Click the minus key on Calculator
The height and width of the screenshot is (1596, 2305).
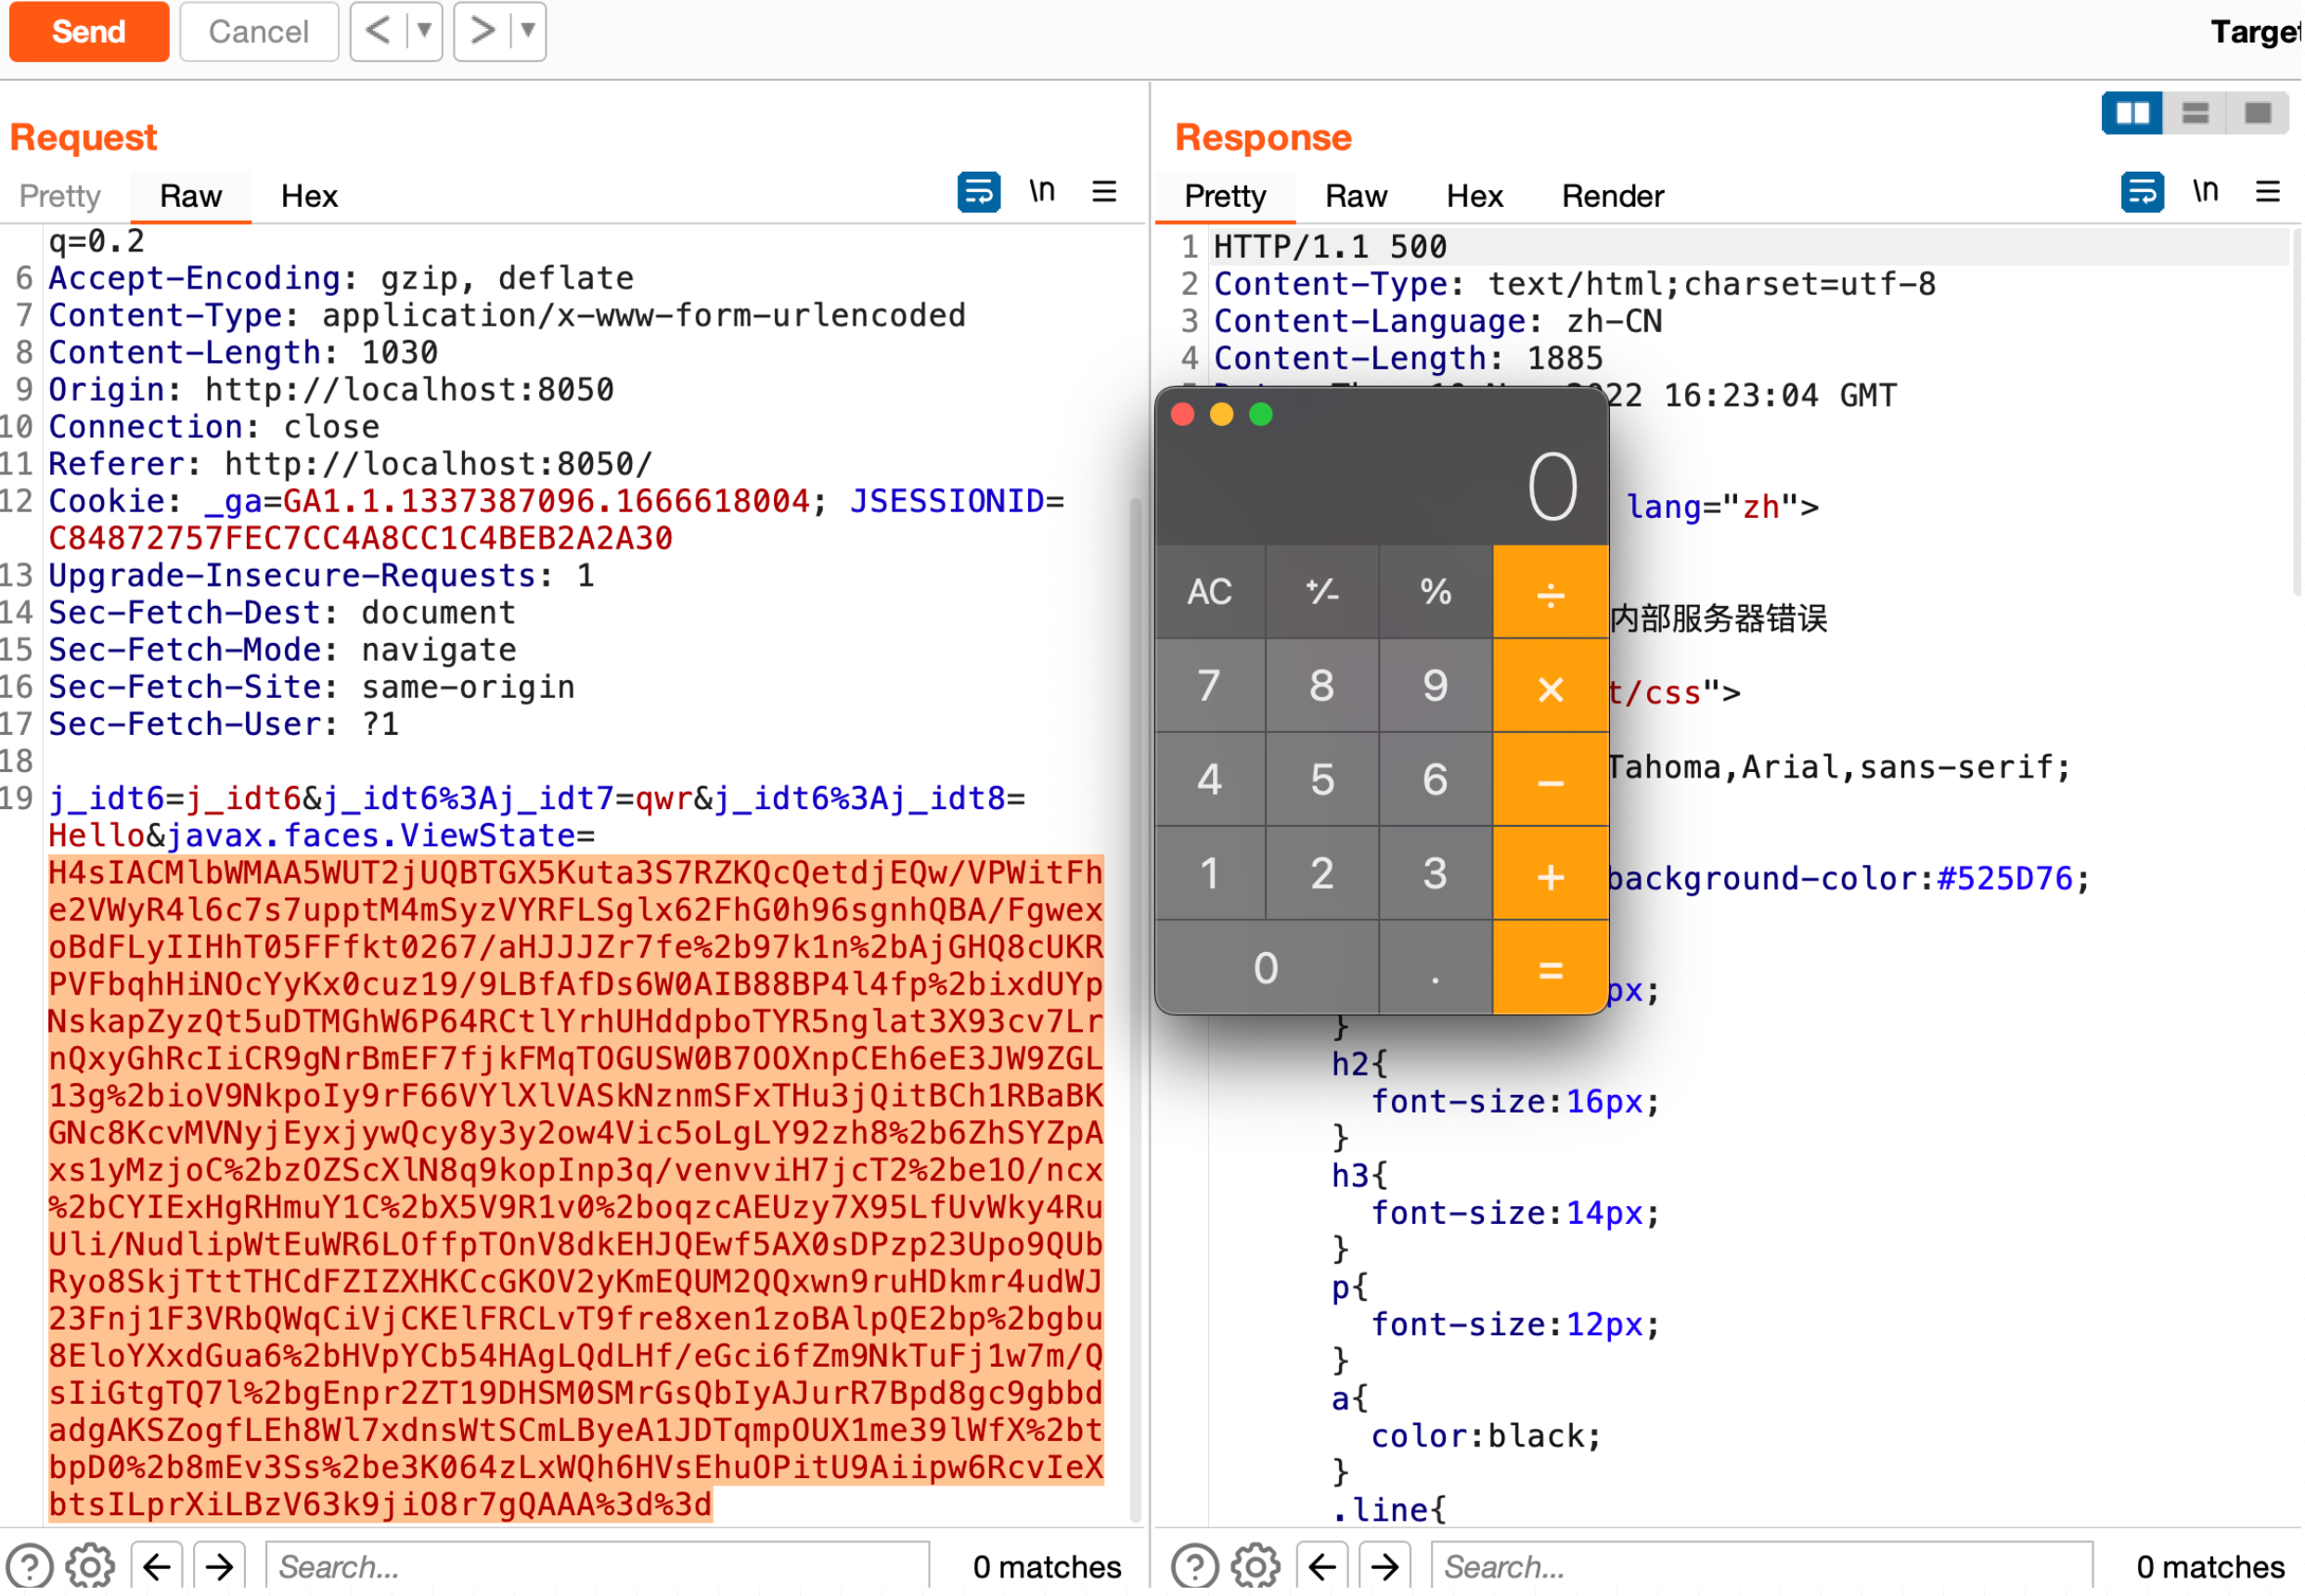(1552, 782)
